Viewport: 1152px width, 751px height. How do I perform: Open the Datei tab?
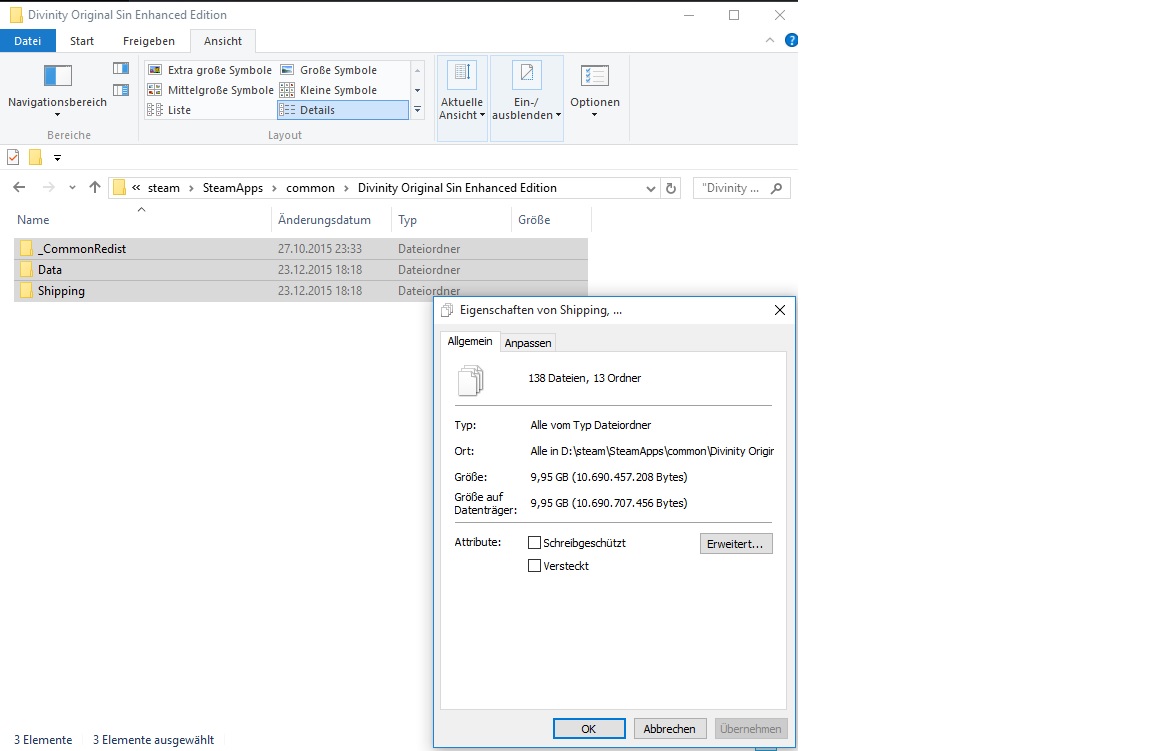(27, 41)
